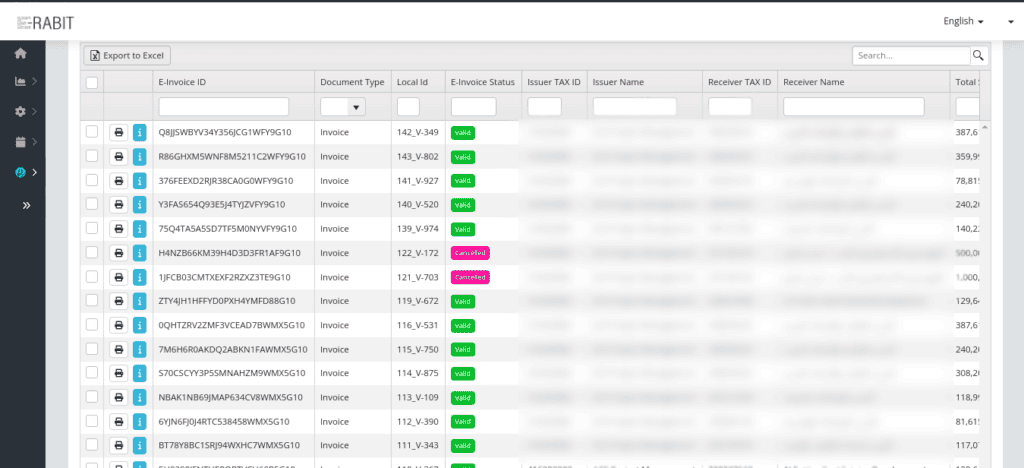
Task: View info for invoice 119_V-672
Action: 139,301
